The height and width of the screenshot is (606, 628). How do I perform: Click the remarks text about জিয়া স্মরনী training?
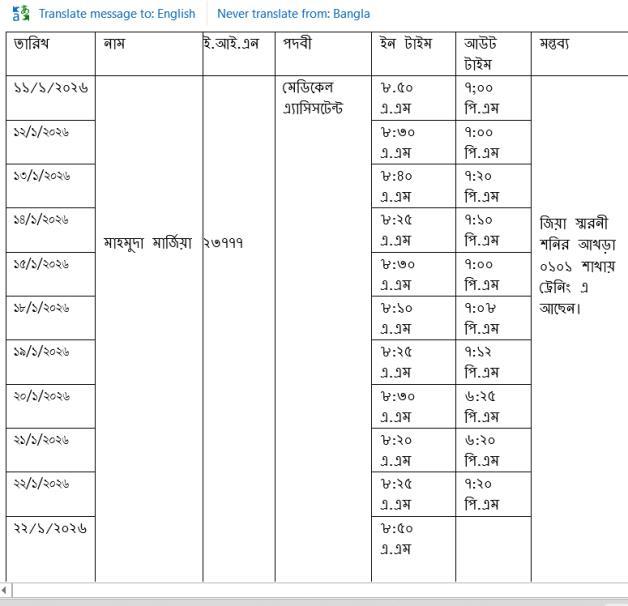coord(578,265)
